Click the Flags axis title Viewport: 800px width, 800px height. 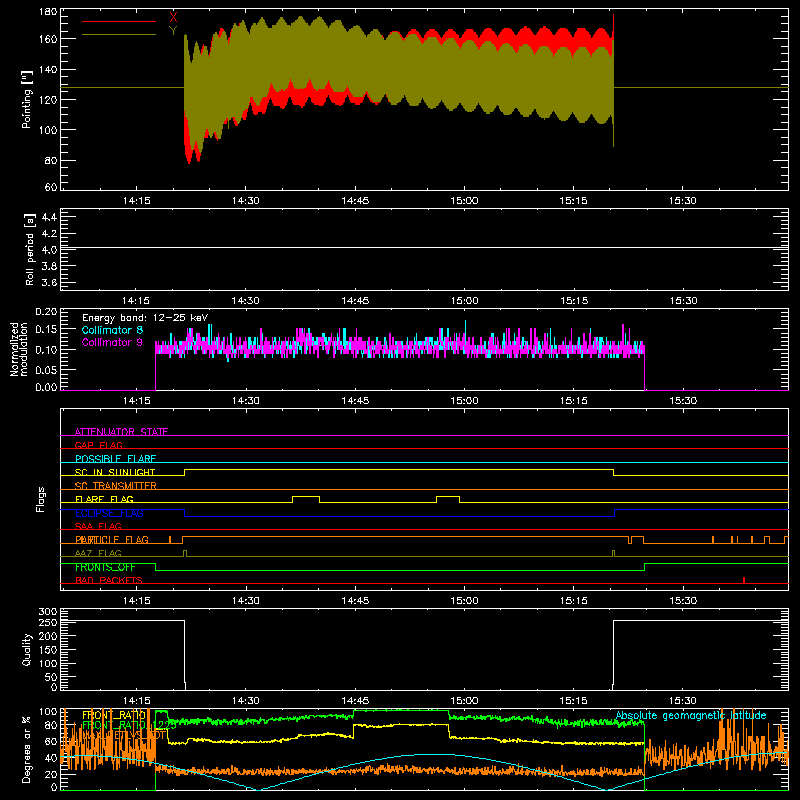(x=40, y=499)
